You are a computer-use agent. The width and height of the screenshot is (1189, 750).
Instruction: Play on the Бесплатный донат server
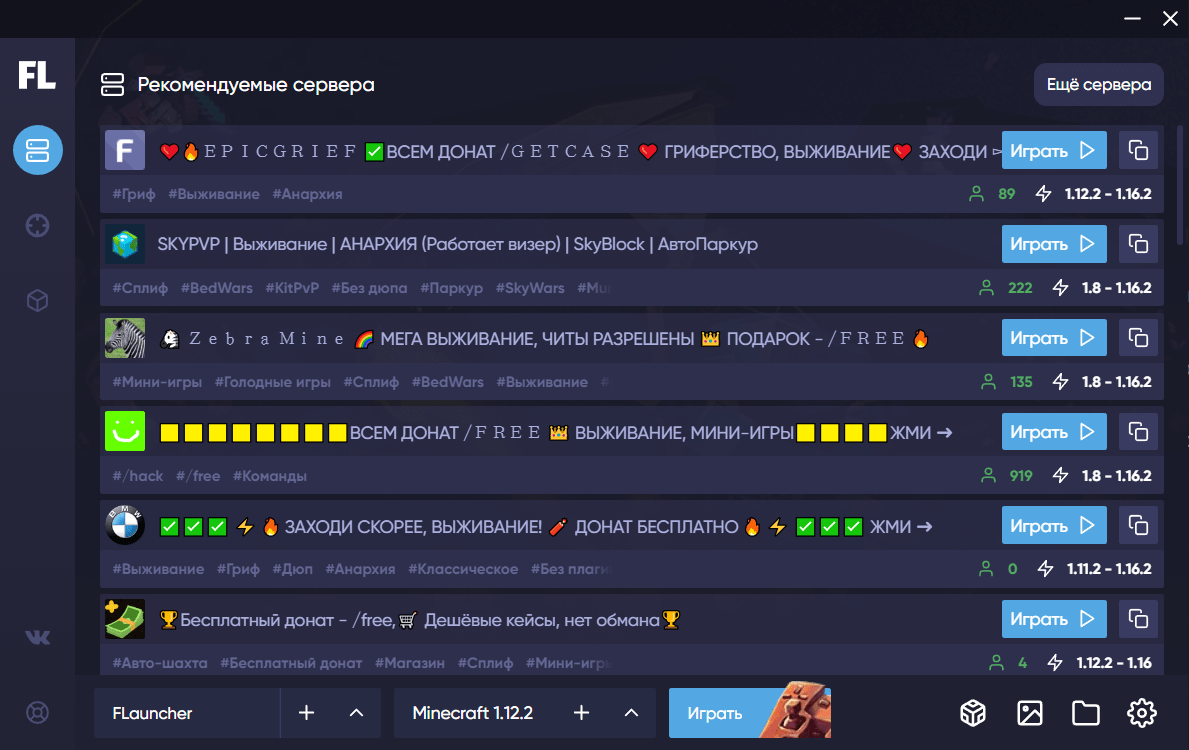pos(1053,619)
